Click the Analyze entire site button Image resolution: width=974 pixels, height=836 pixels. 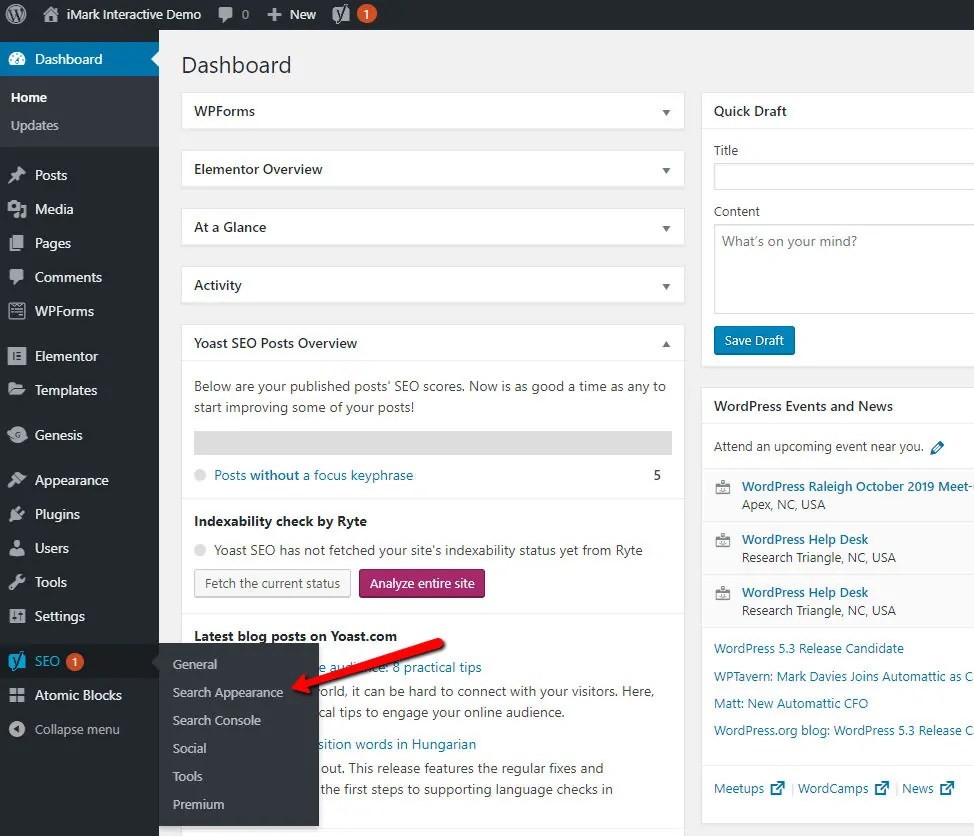[x=422, y=583]
